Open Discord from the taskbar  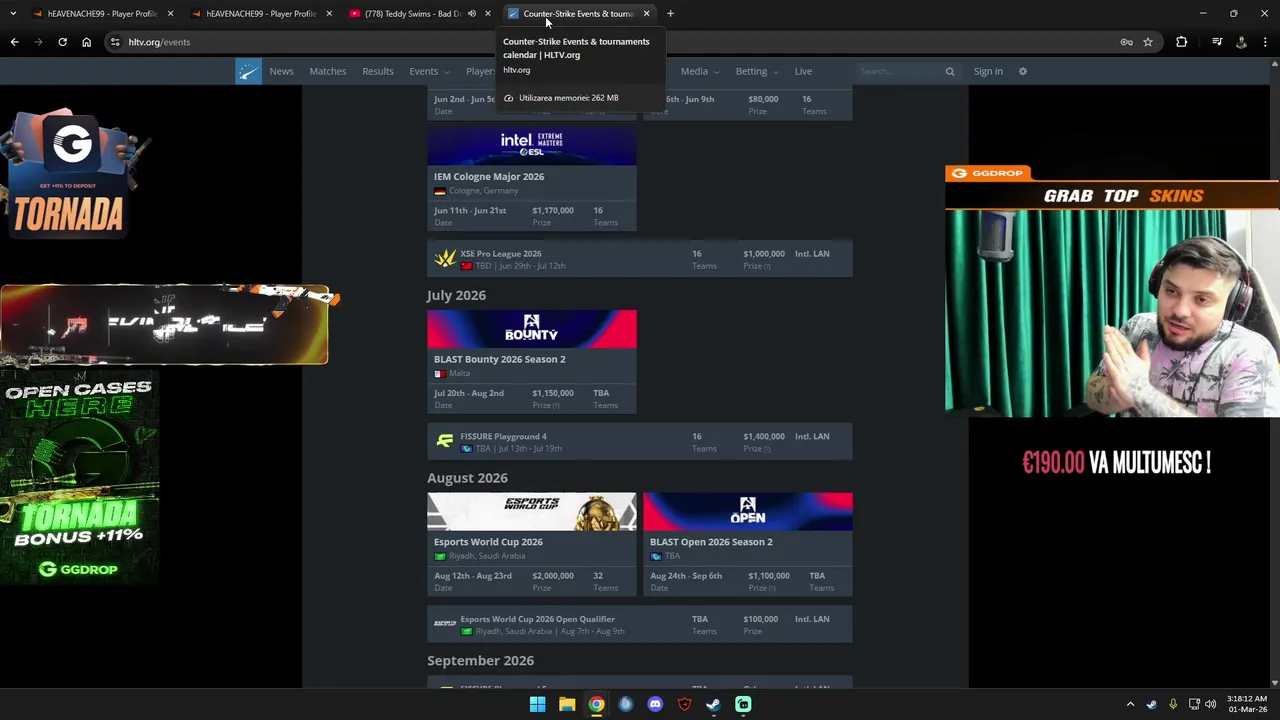(x=655, y=704)
